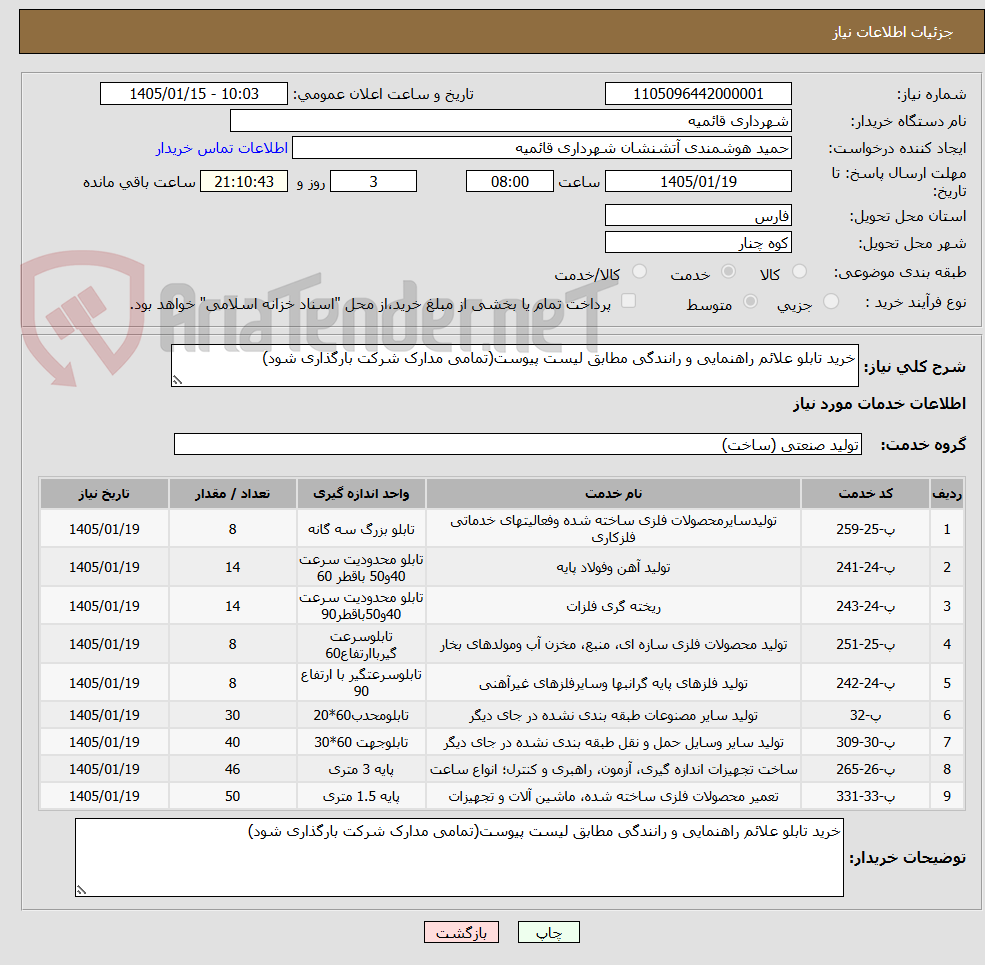Select the متوسط purchase type radio
Viewport: 985px width, 965px height.
pyautogui.click(x=750, y=302)
